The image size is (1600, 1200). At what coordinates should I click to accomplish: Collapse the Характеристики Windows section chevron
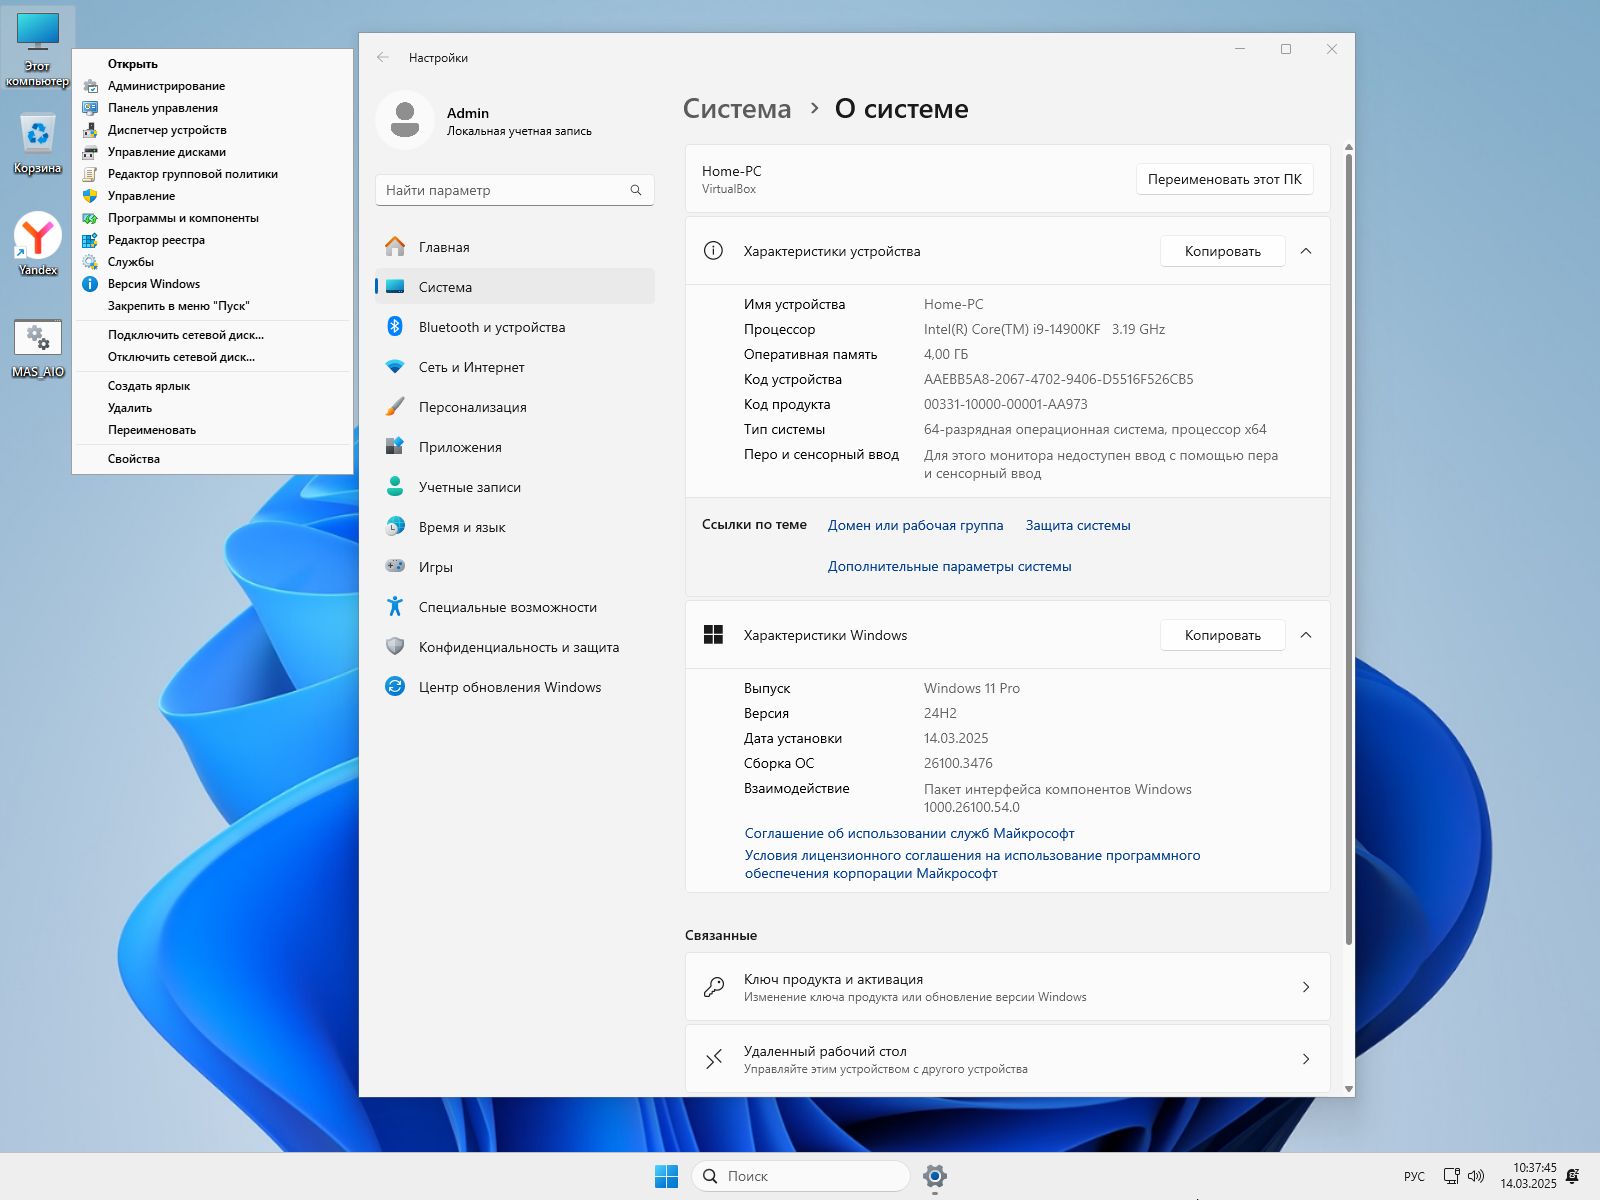tap(1305, 635)
